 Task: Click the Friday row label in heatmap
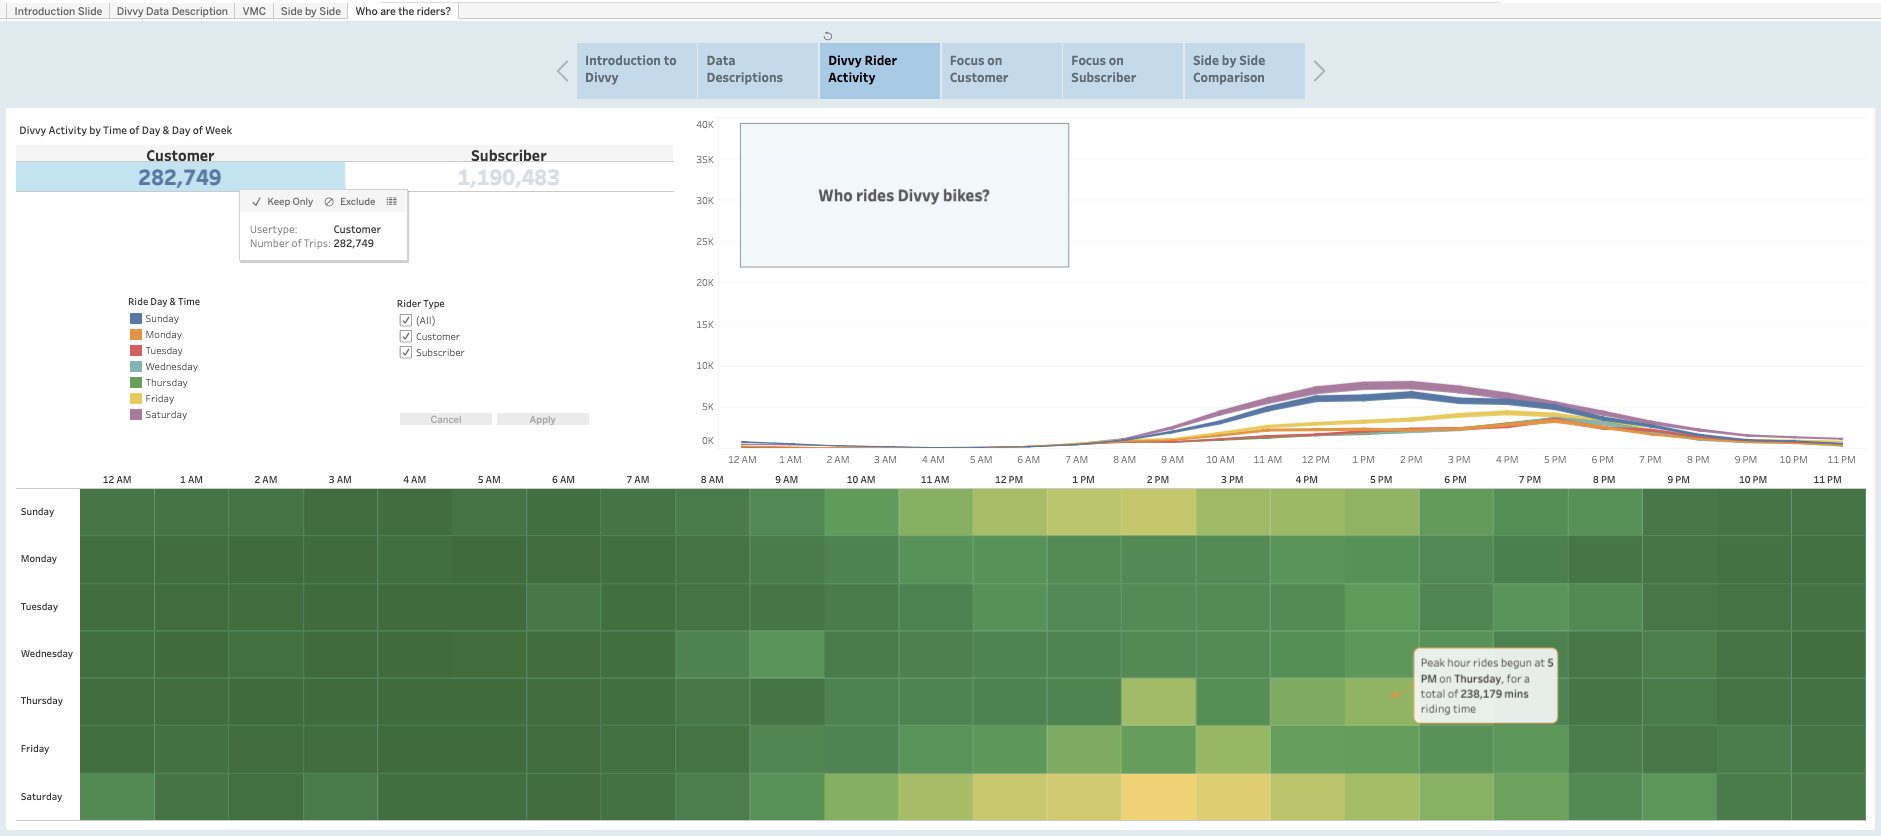pyautogui.click(x=35, y=749)
